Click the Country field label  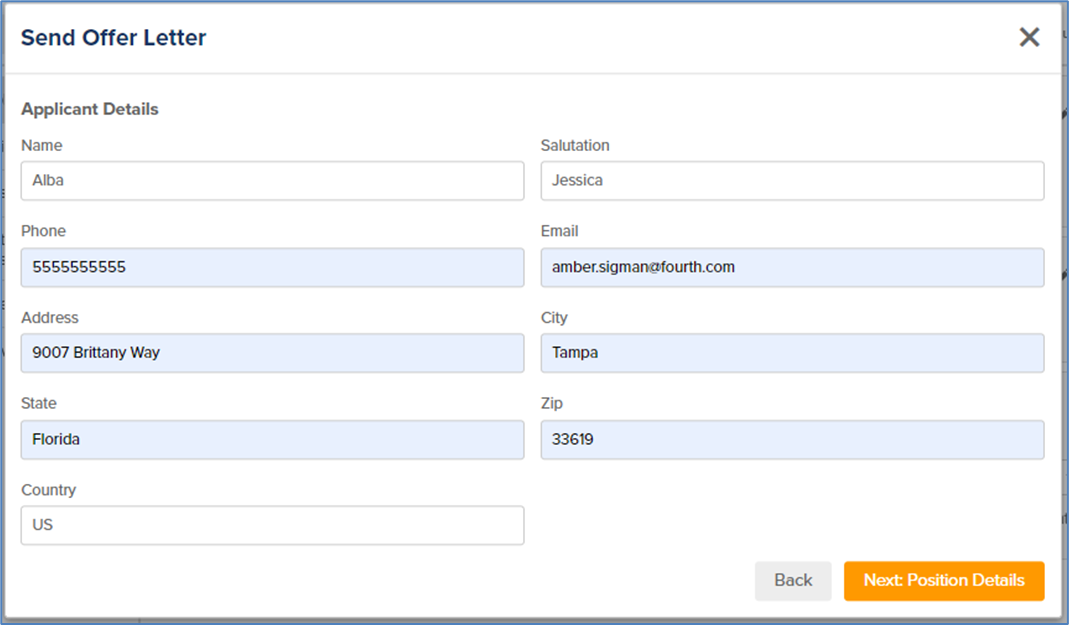pyautogui.click(x=49, y=490)
